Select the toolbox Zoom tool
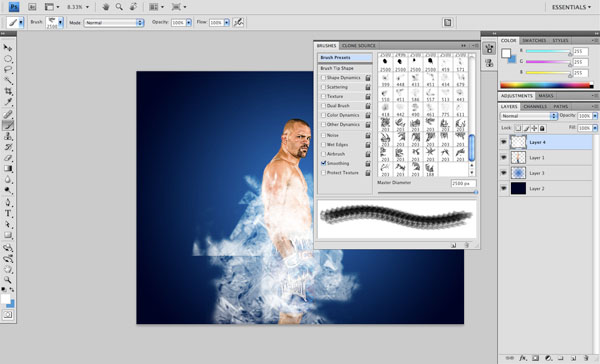This screenshot has width=600, height=364. 8,280
